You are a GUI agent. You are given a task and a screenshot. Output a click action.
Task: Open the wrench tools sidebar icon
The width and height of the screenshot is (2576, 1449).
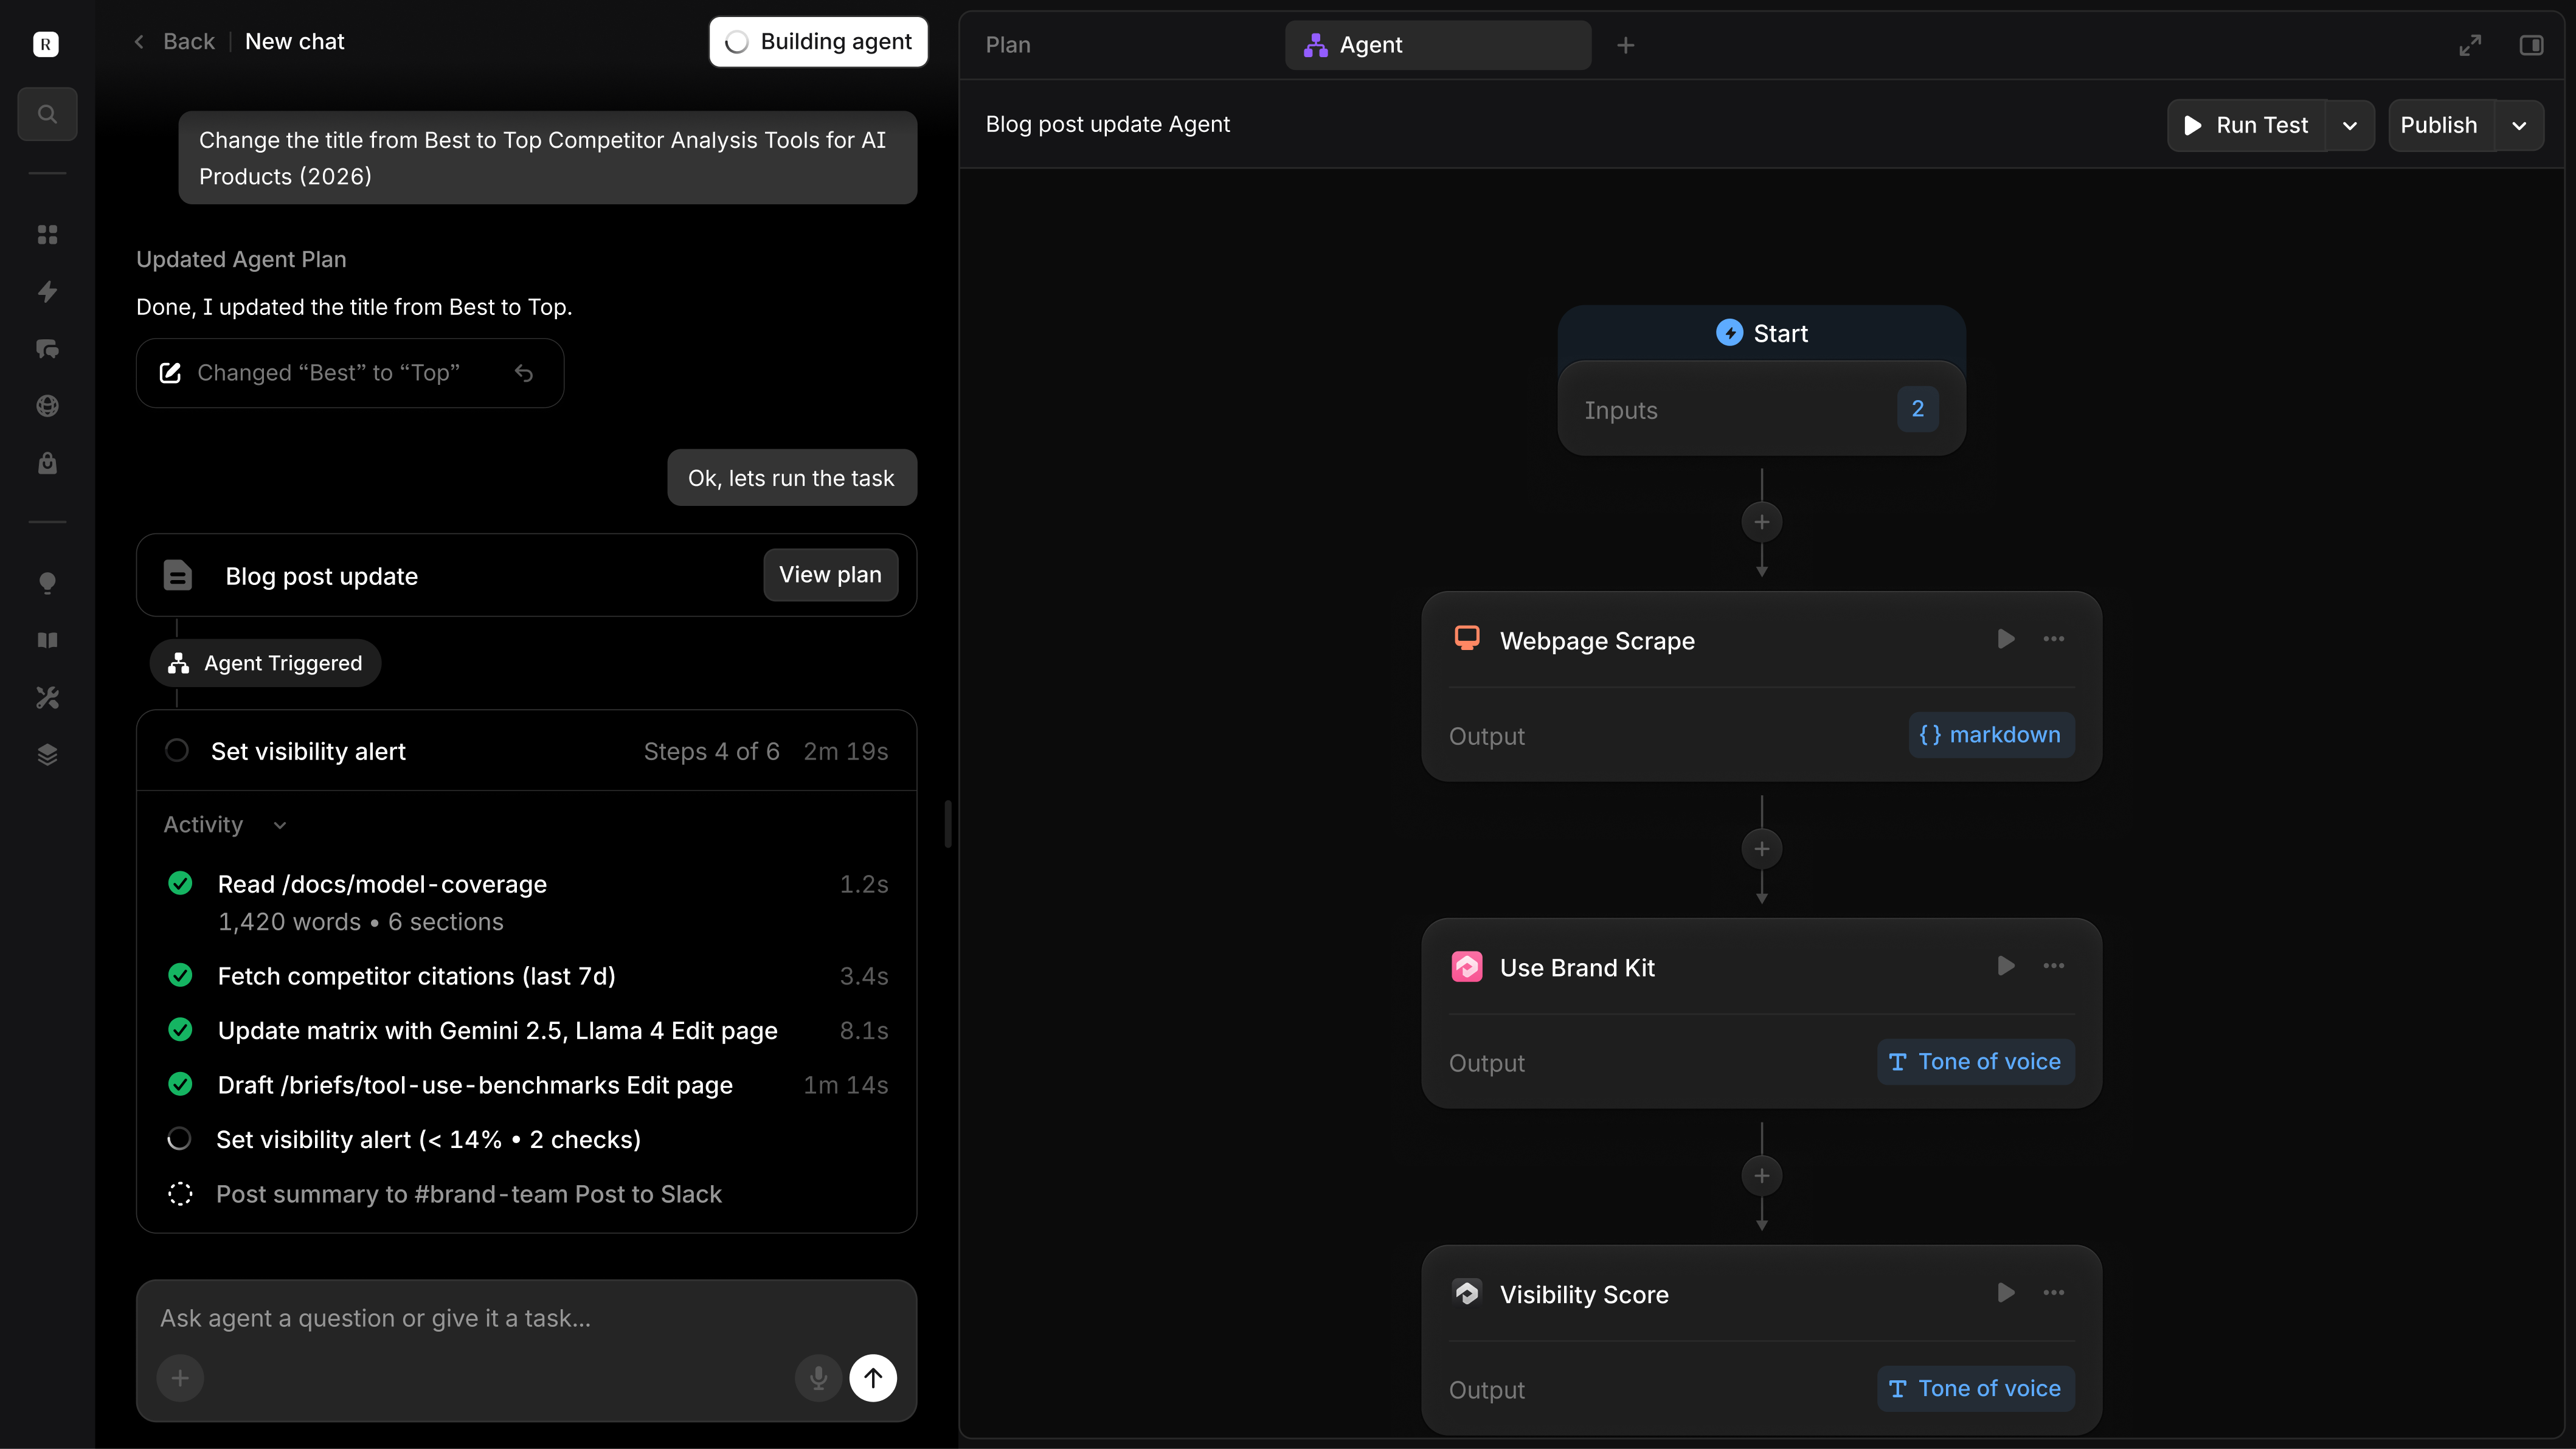tap(47, 697)
